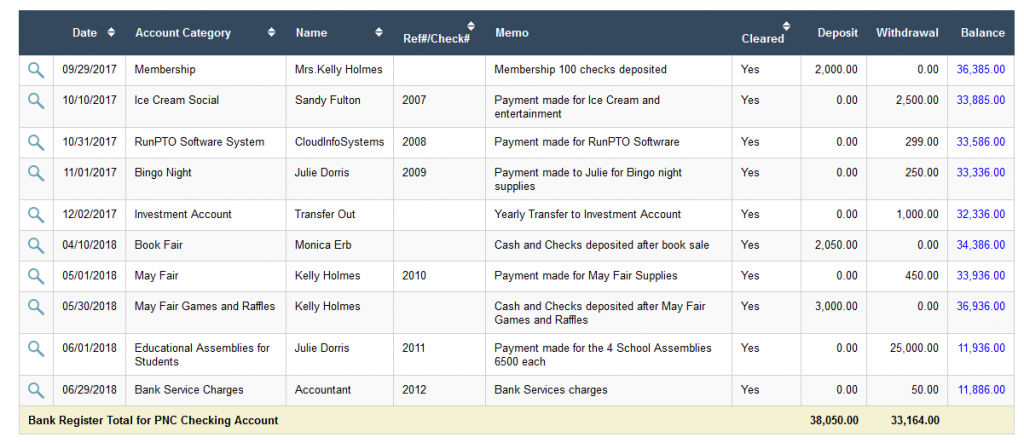Click magnifier icon for Bingo Night row

[x=36, y=173]
